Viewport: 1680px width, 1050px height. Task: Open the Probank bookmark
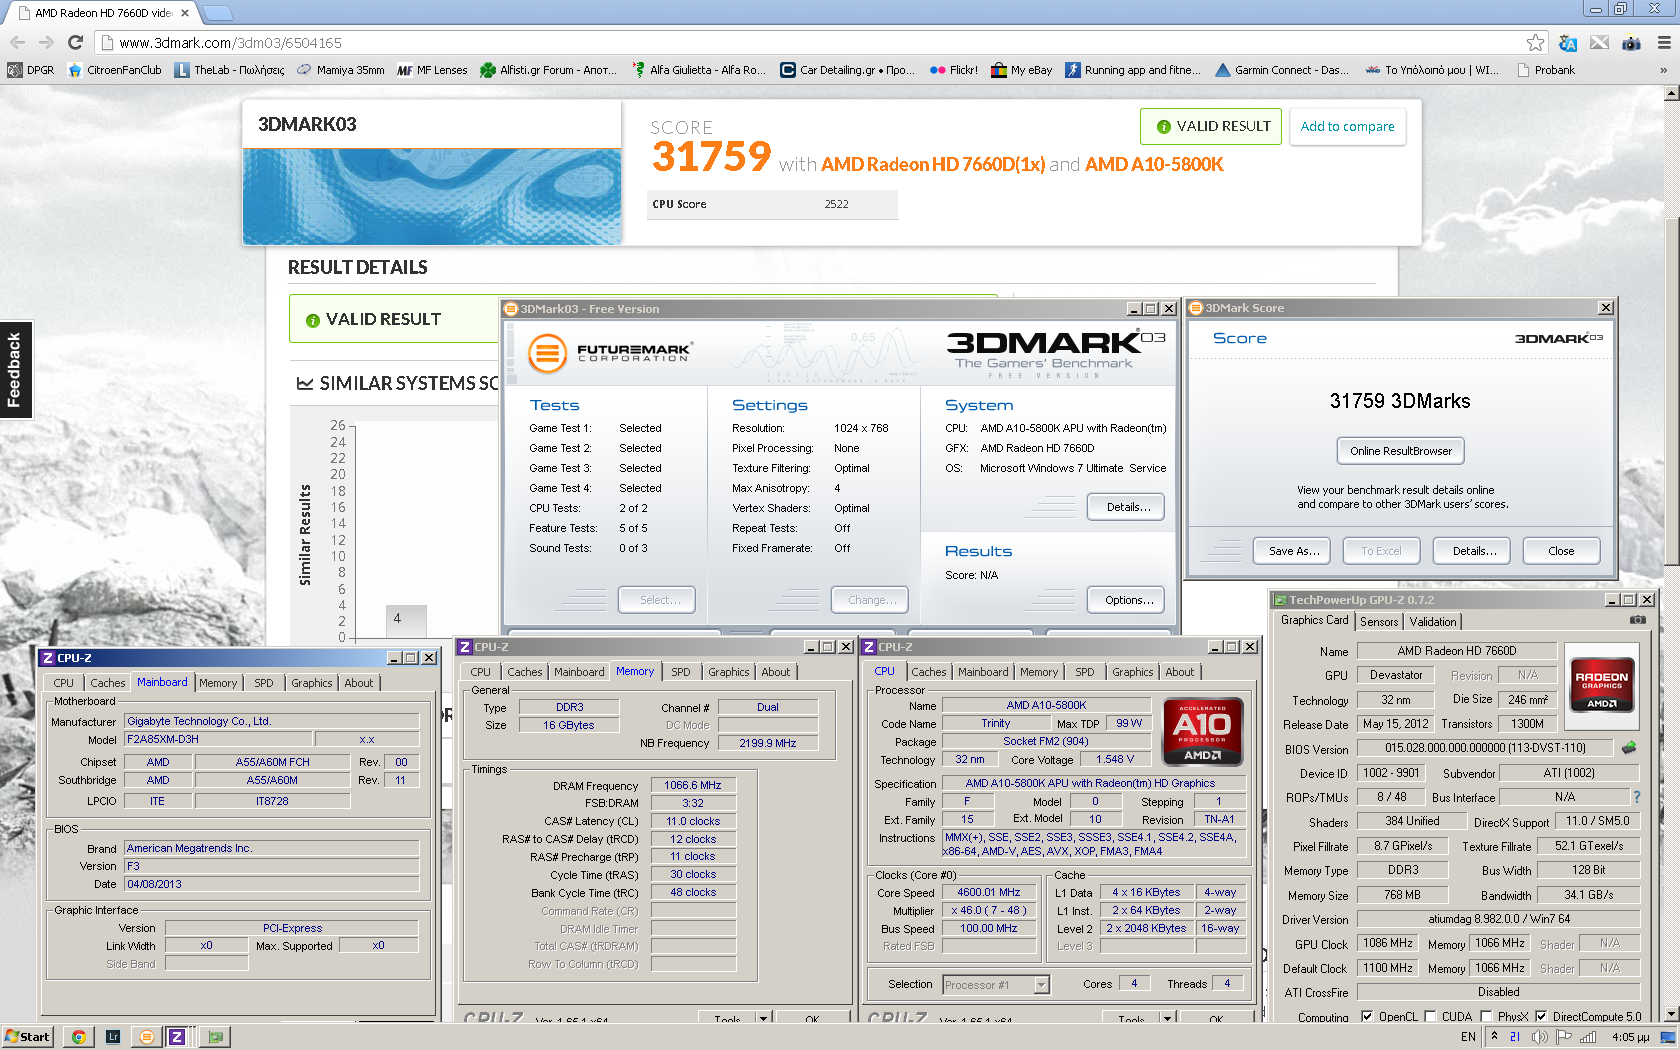1546,70
